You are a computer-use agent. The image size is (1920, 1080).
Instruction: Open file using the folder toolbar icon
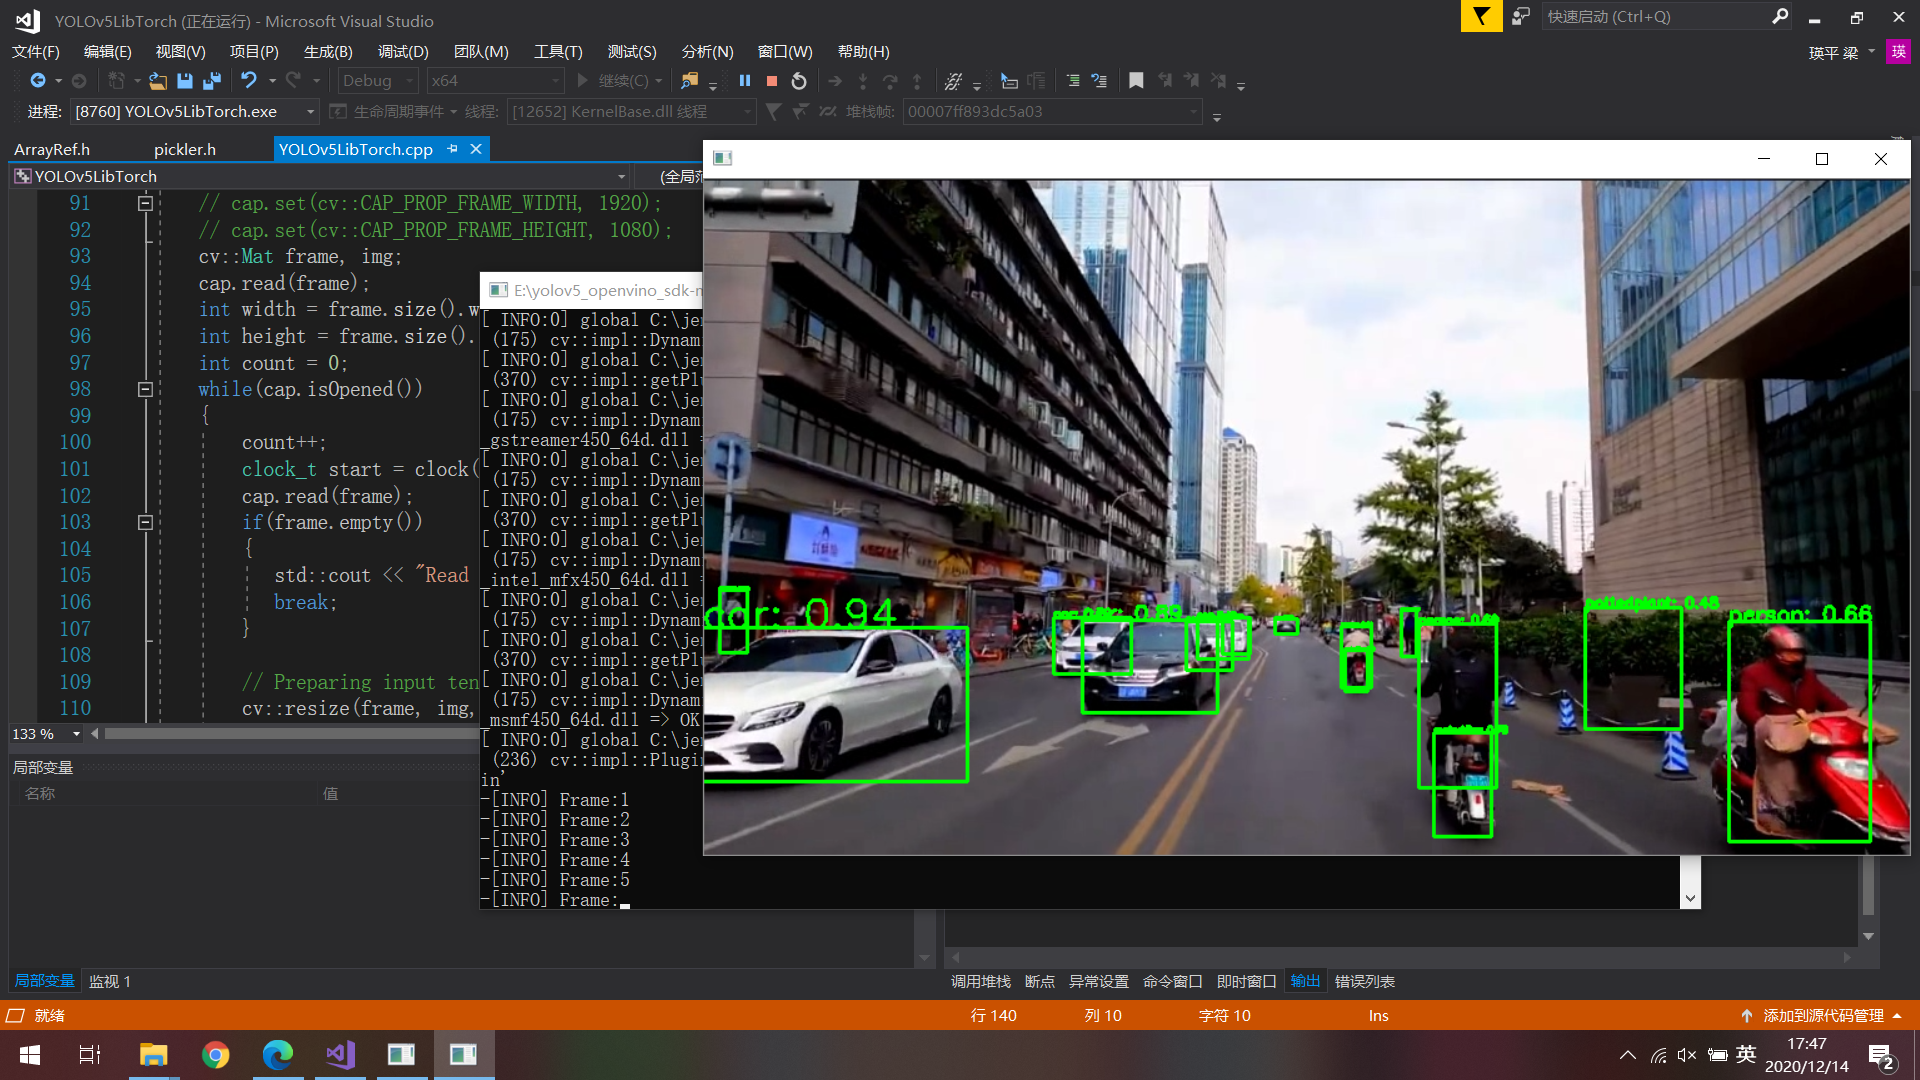(158, 81)
